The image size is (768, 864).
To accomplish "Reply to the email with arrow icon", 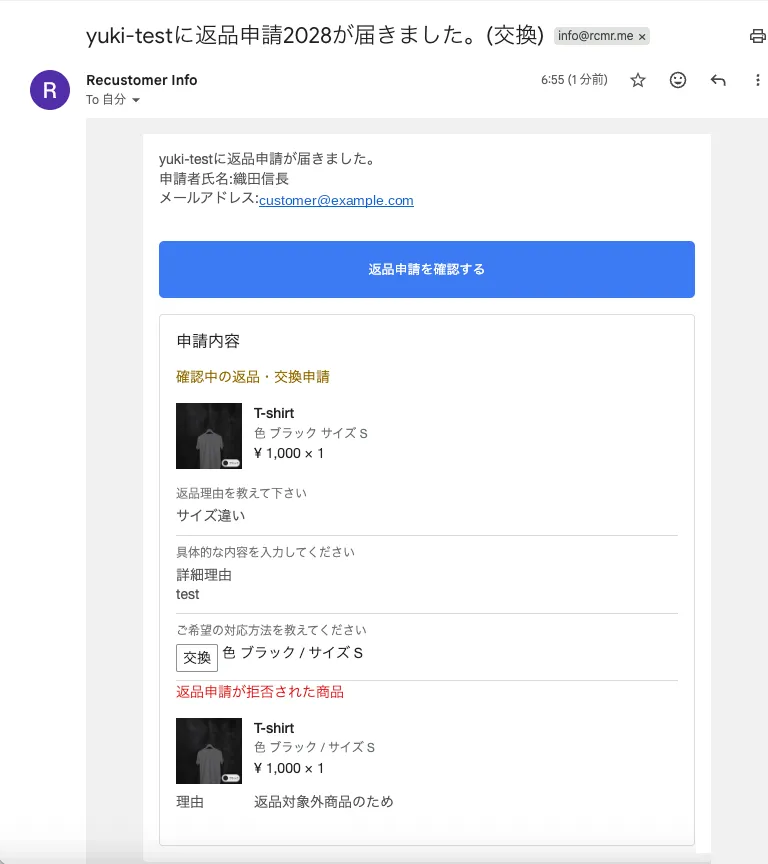I will pyautogui.click(x=718, y=80).
